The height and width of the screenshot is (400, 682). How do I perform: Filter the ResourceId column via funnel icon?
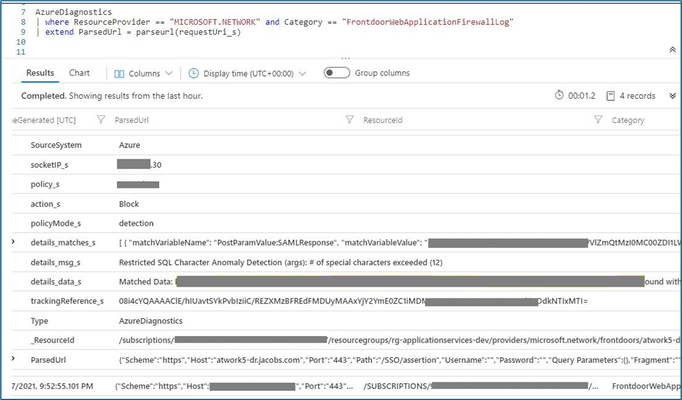tap(598, 120)
